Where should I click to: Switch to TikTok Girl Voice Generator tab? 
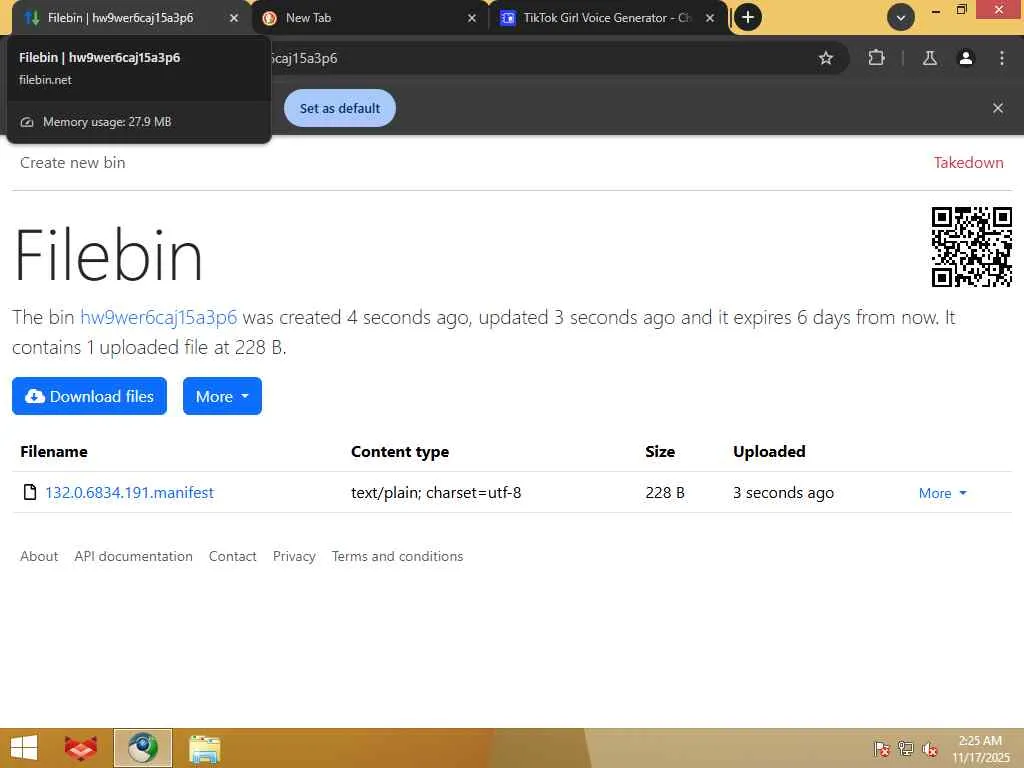(607, 18)
